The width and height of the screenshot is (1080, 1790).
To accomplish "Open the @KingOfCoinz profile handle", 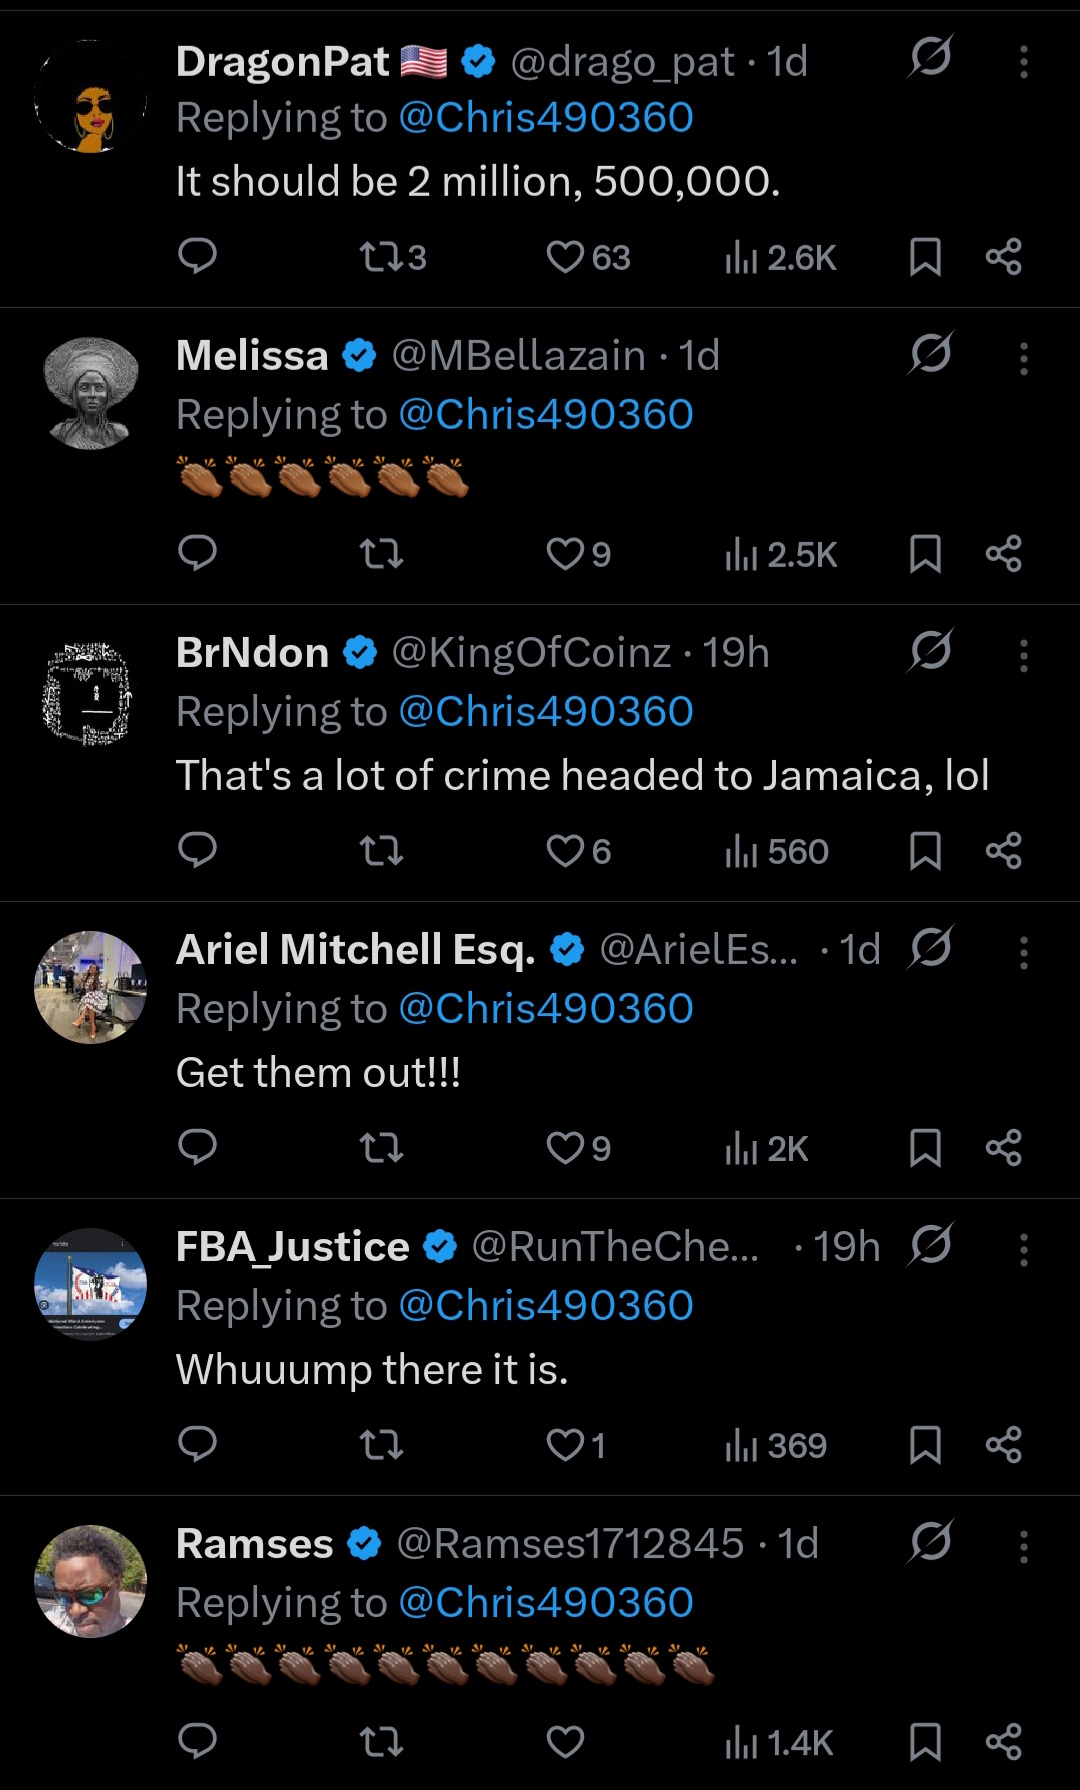I will [531, 653].
